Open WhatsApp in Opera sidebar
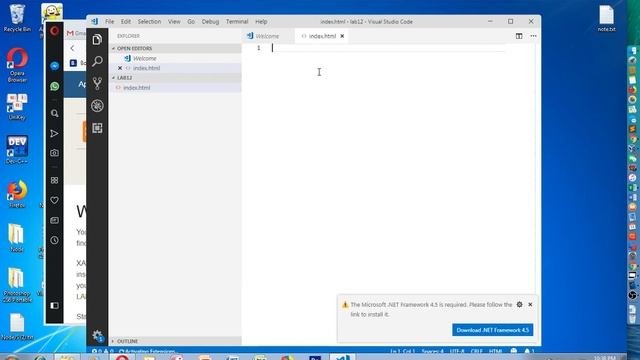Screen dimensions: 640x360 point(54,86)
